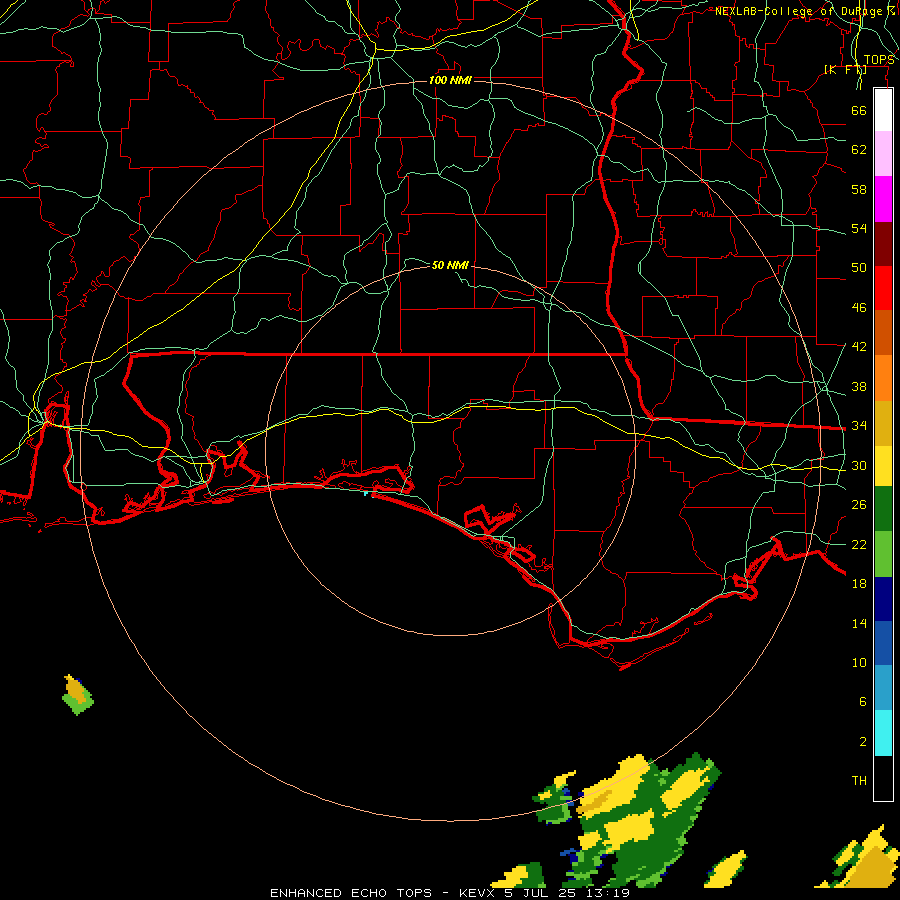Click the orange 42 kft legend swatch
Image resolution: width=900 pixels, height=900 pixels.
[x=883, y=378]
